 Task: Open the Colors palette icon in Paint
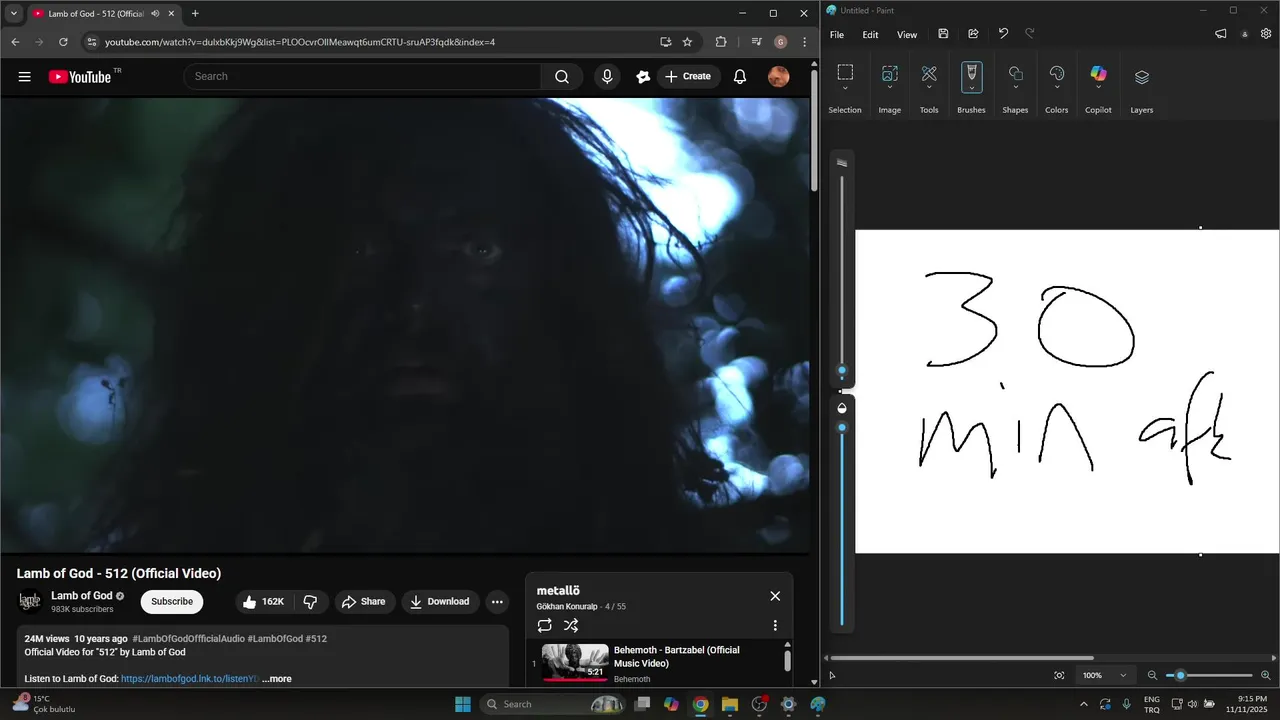pyautogui.click(x=1057, y=73)
